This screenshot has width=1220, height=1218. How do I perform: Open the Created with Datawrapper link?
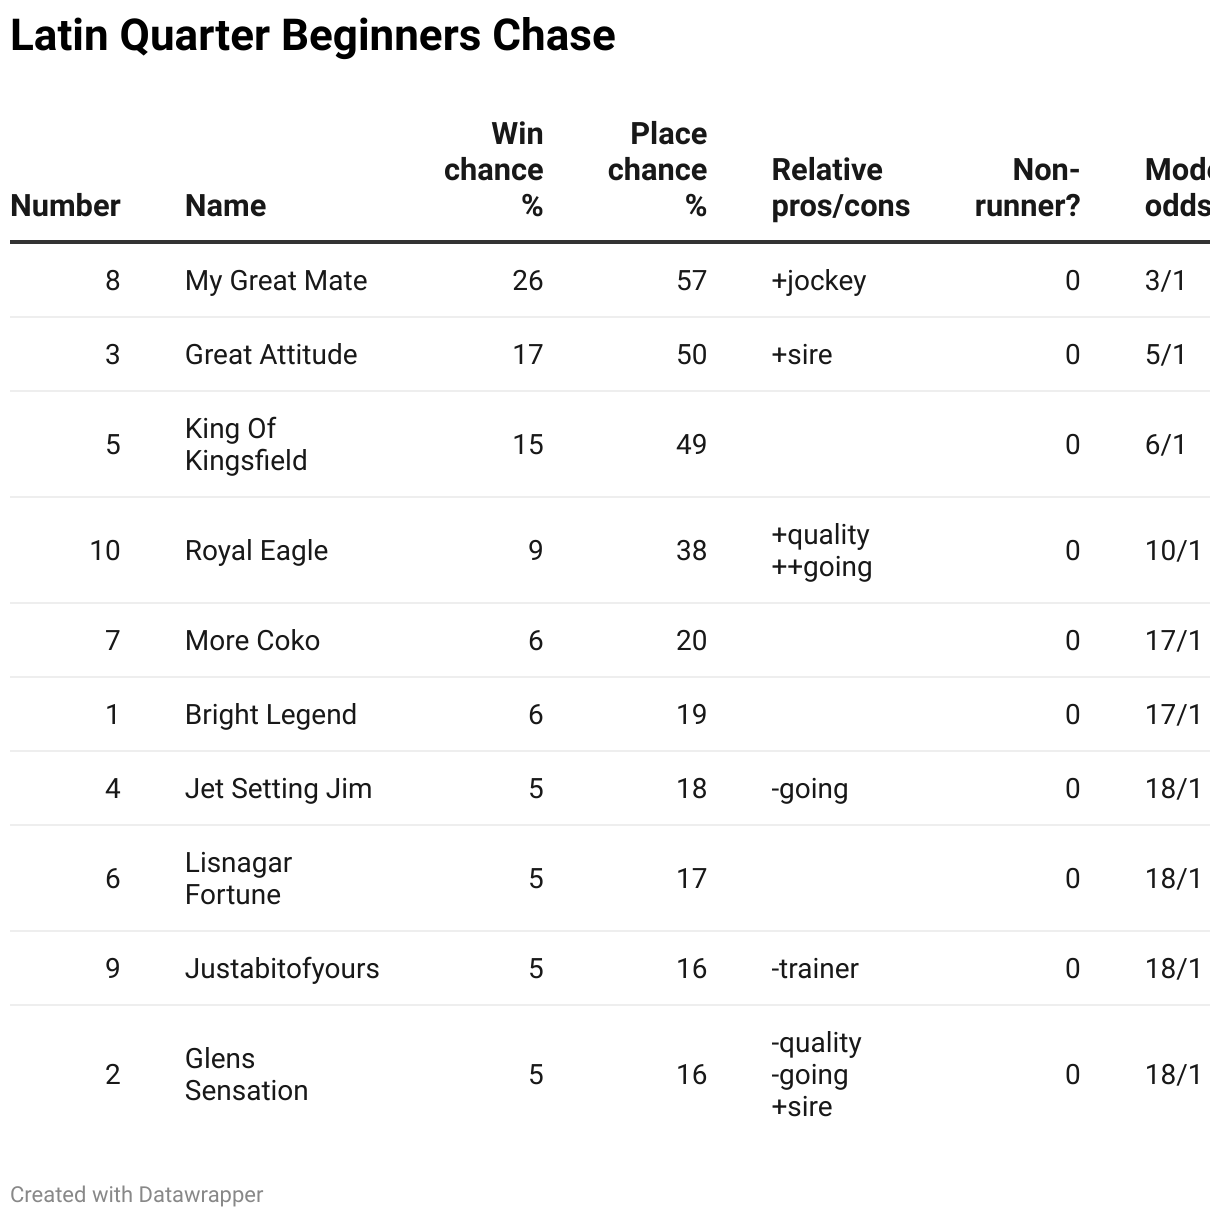137,1194
